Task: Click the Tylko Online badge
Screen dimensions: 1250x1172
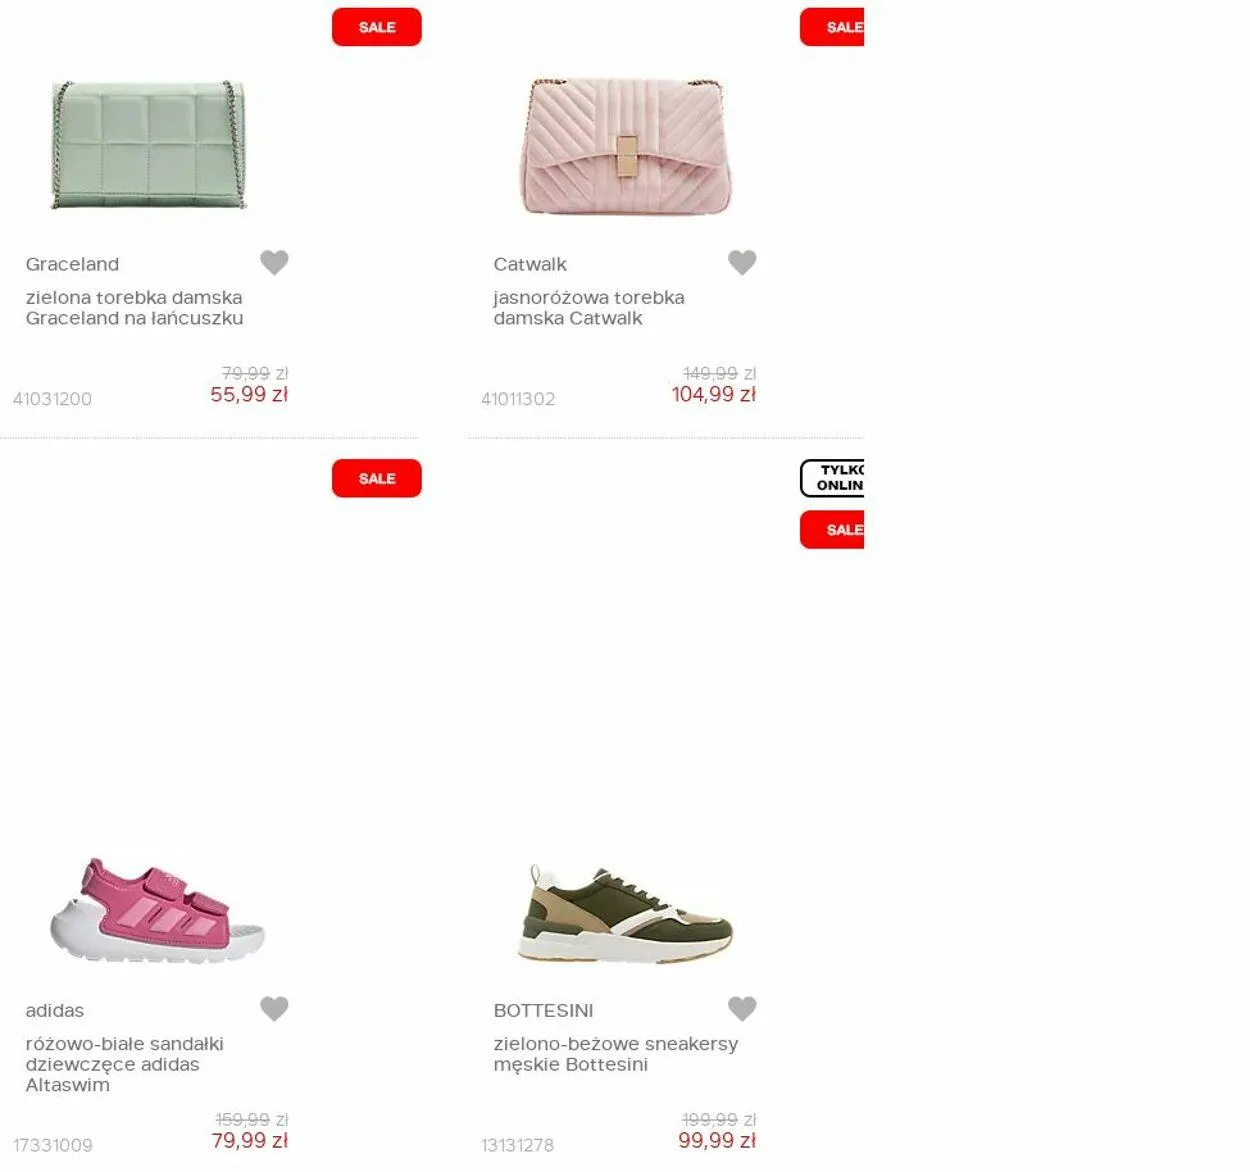Action: pos(832,478)
